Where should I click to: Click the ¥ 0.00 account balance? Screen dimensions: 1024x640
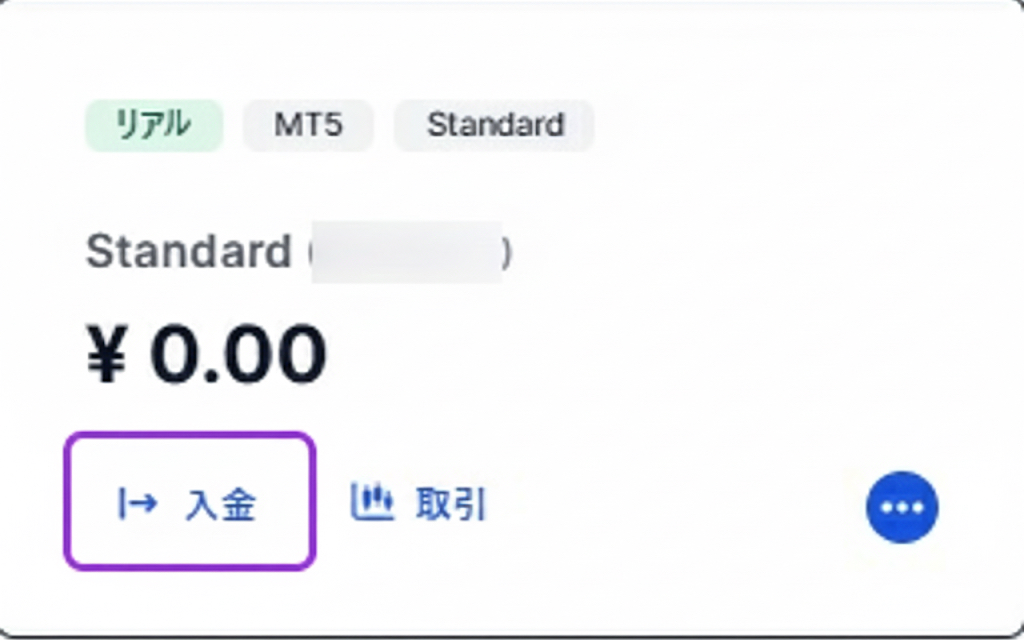(206, 353)
